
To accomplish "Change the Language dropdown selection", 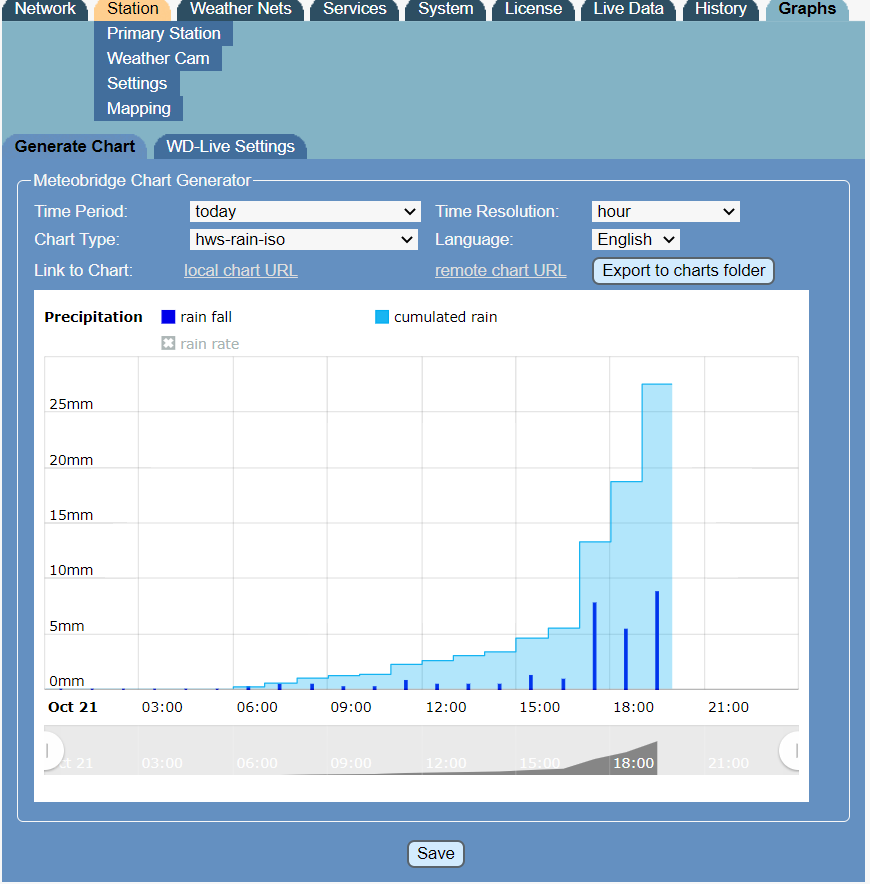I will pos(636,240).
